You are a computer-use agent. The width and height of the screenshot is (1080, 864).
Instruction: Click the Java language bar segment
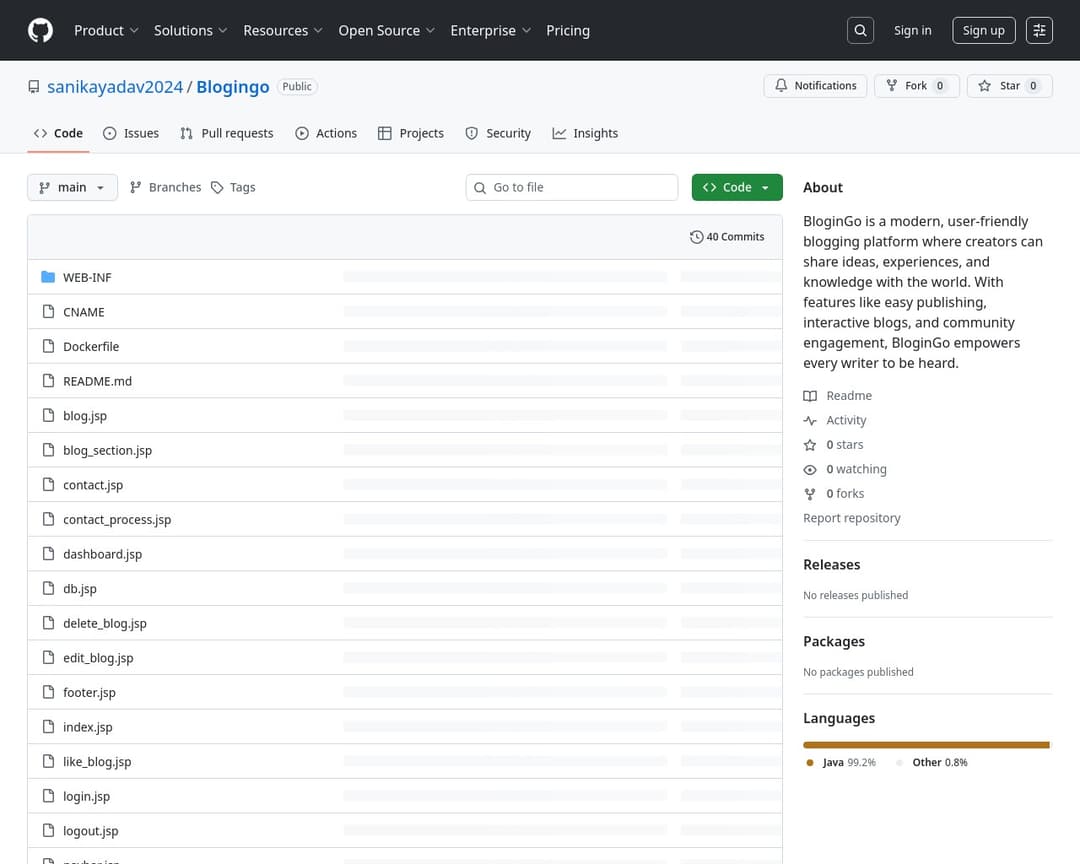(925, 745)
